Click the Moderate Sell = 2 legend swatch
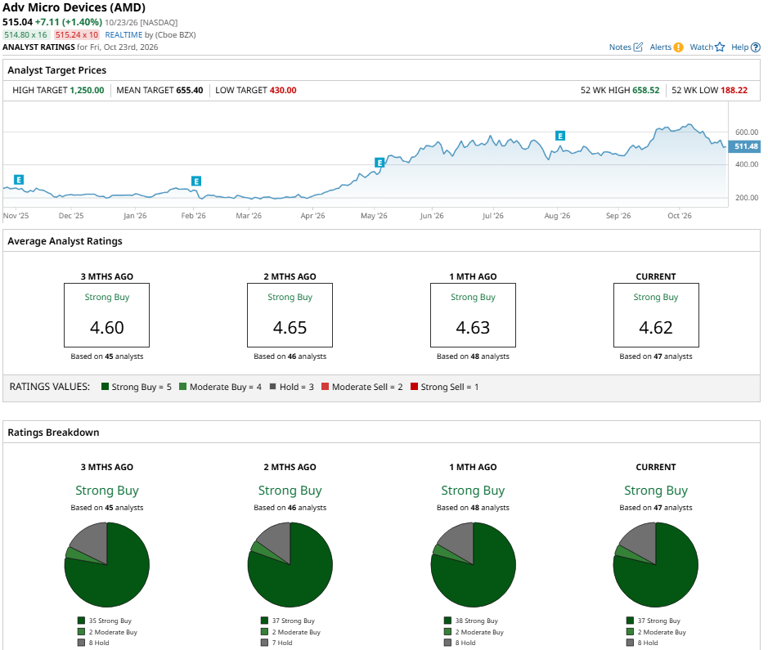768x650 pixels. pyautogui.click(x=325, y=386)
